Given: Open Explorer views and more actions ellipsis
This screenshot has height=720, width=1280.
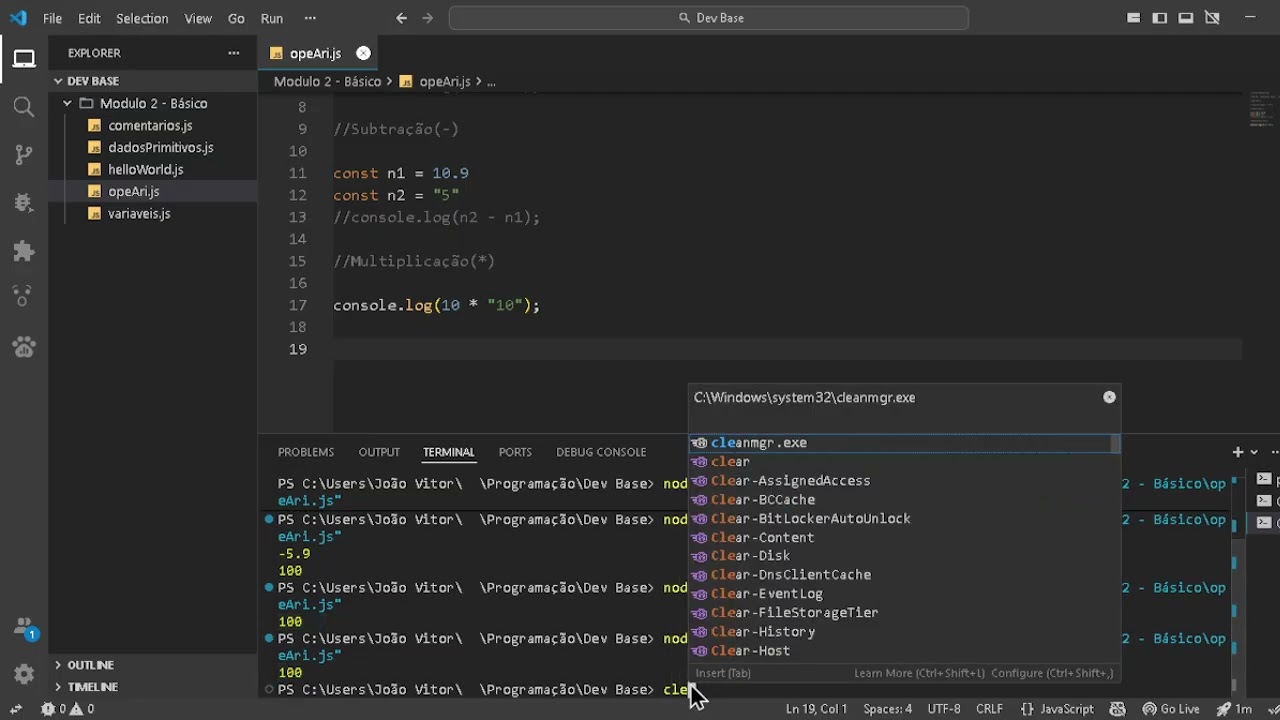Looking at the screenshot, I should (x=234, y=53).
